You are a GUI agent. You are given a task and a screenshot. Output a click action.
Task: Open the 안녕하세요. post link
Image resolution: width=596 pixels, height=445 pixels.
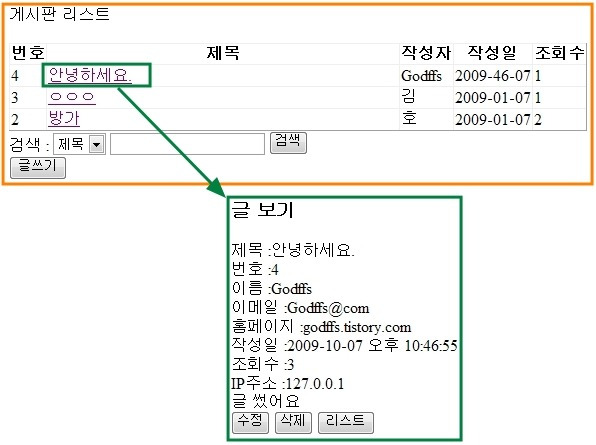click(90, 75)
